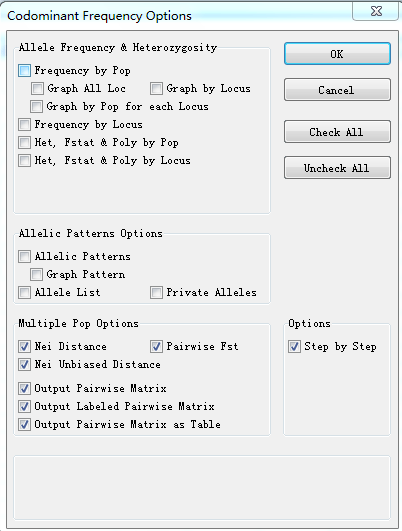Confirm options with the OK button
Viewport: 402px width, 531px height.
(337, 54)
